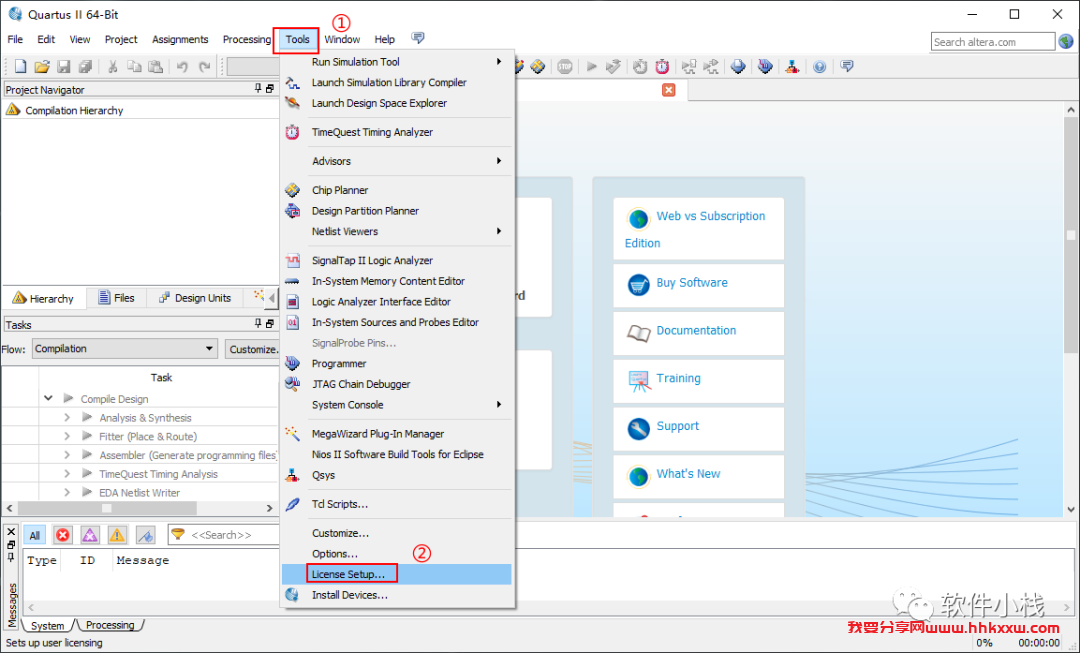Screen dimensions: 1080x653
Task: Open the Advisors submenu
Action: coord(397,160)
